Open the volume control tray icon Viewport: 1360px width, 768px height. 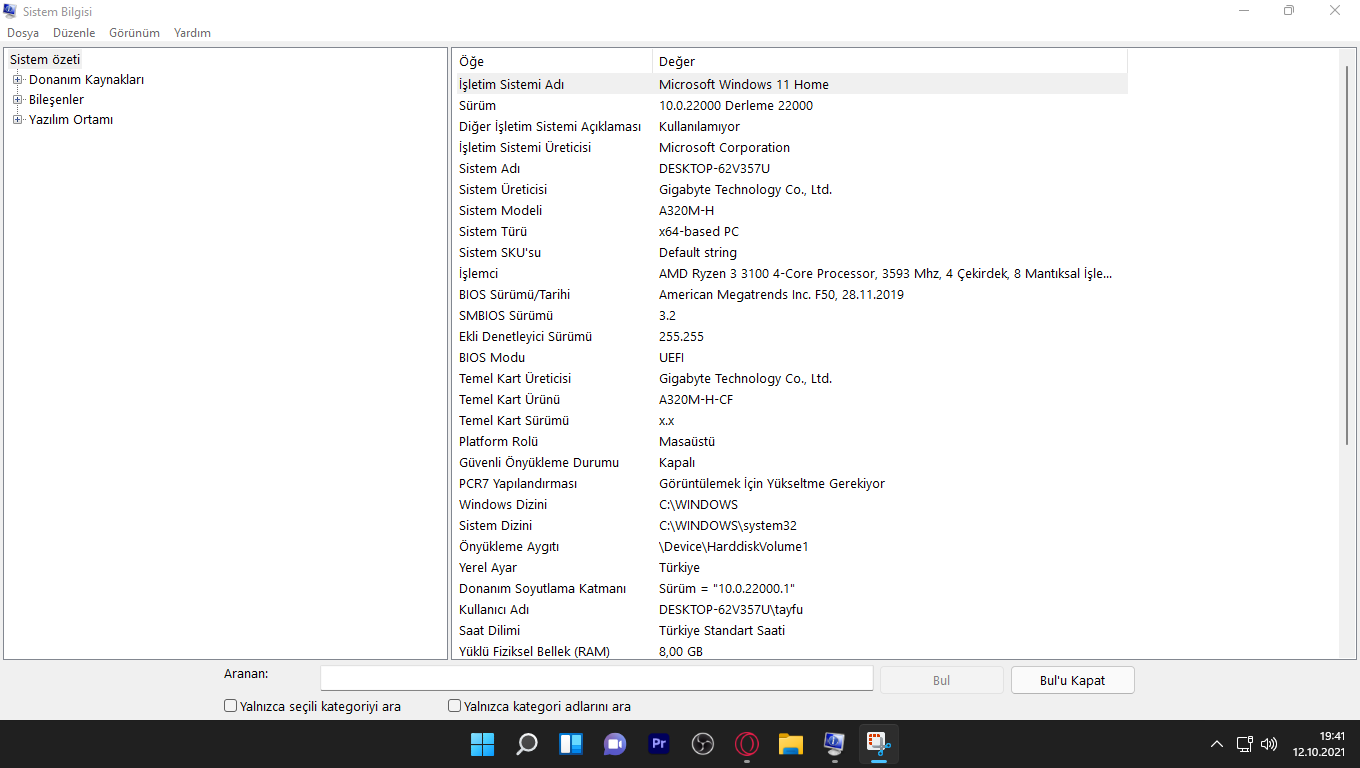[1269, 744]
